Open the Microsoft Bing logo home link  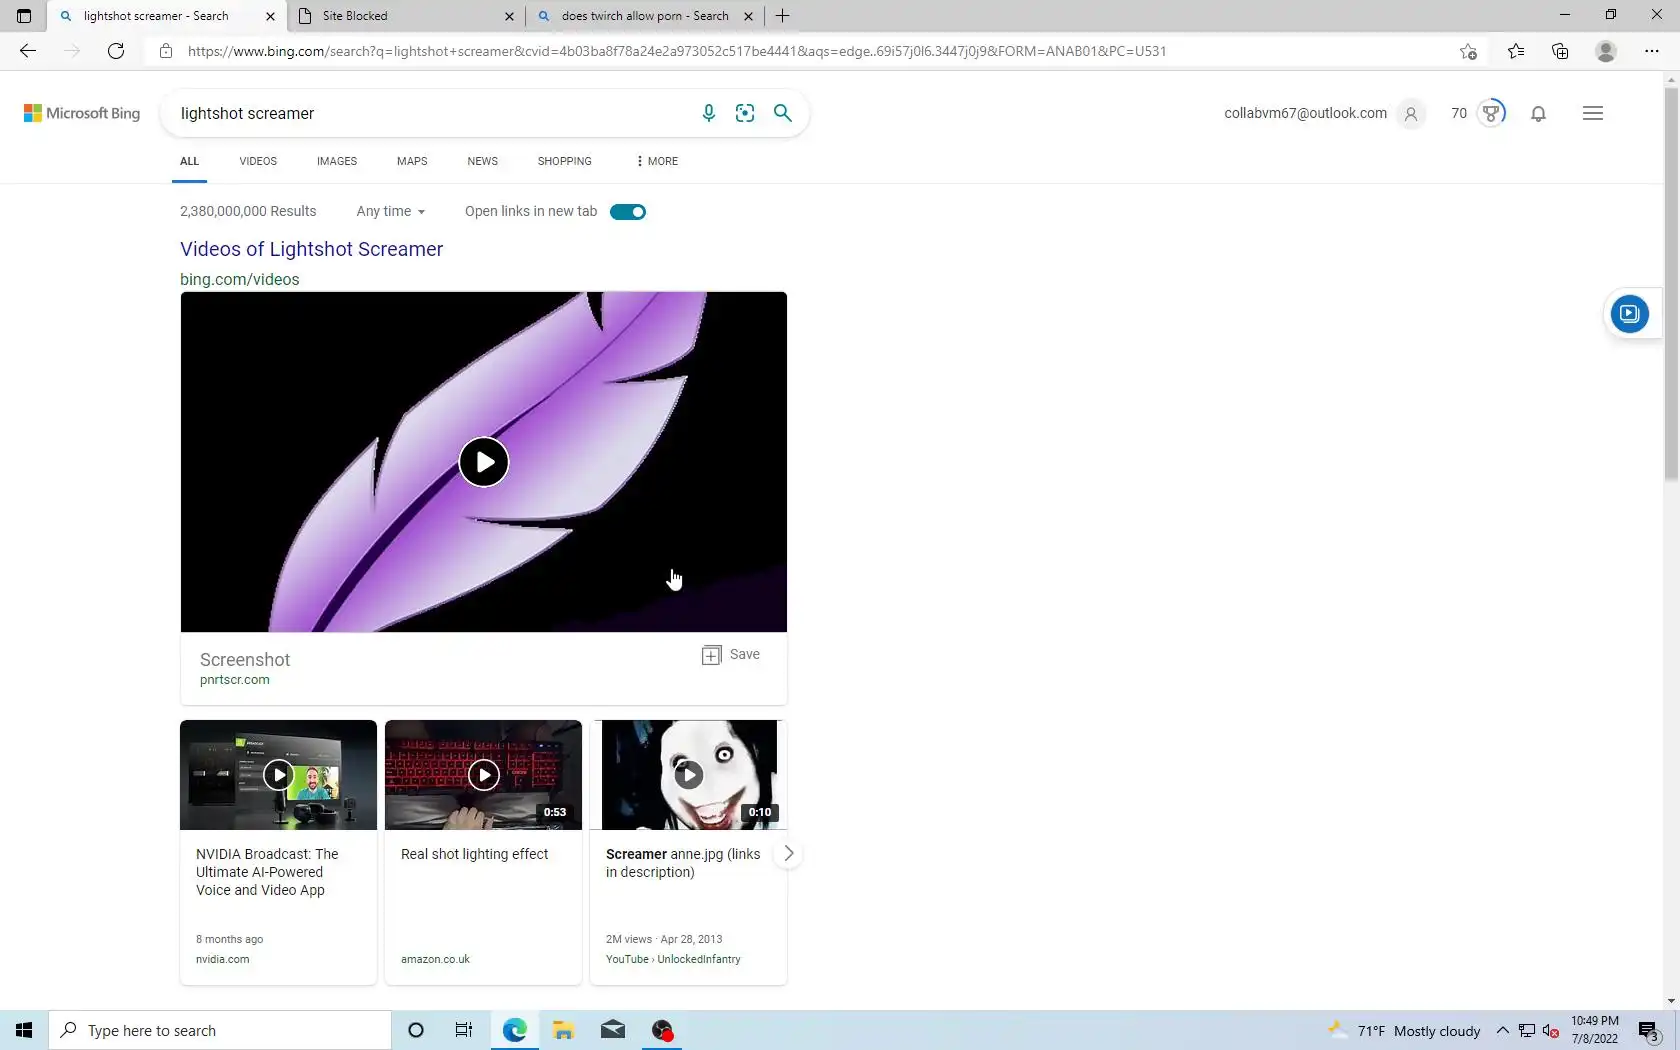click(82, 113)
